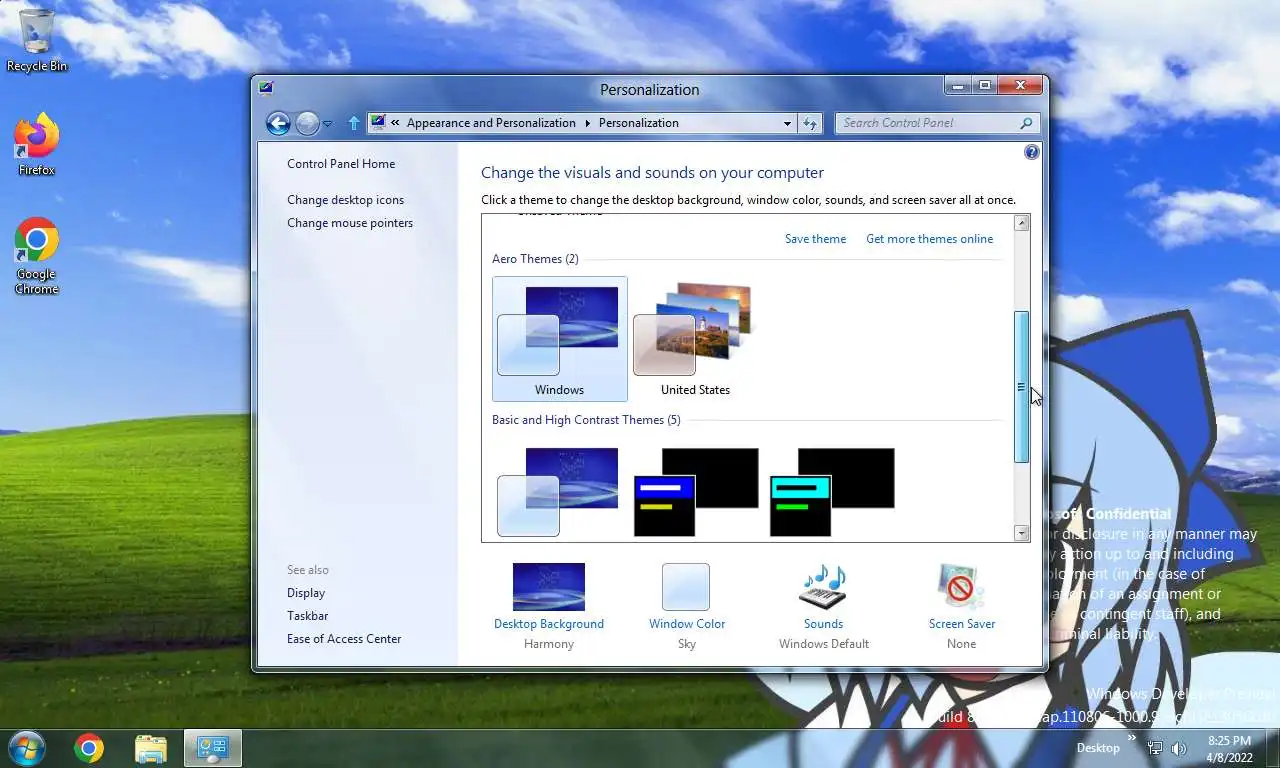Minimize the Personalization window
The height and width of the screenshot is (768, 1280).
point(958,86)
